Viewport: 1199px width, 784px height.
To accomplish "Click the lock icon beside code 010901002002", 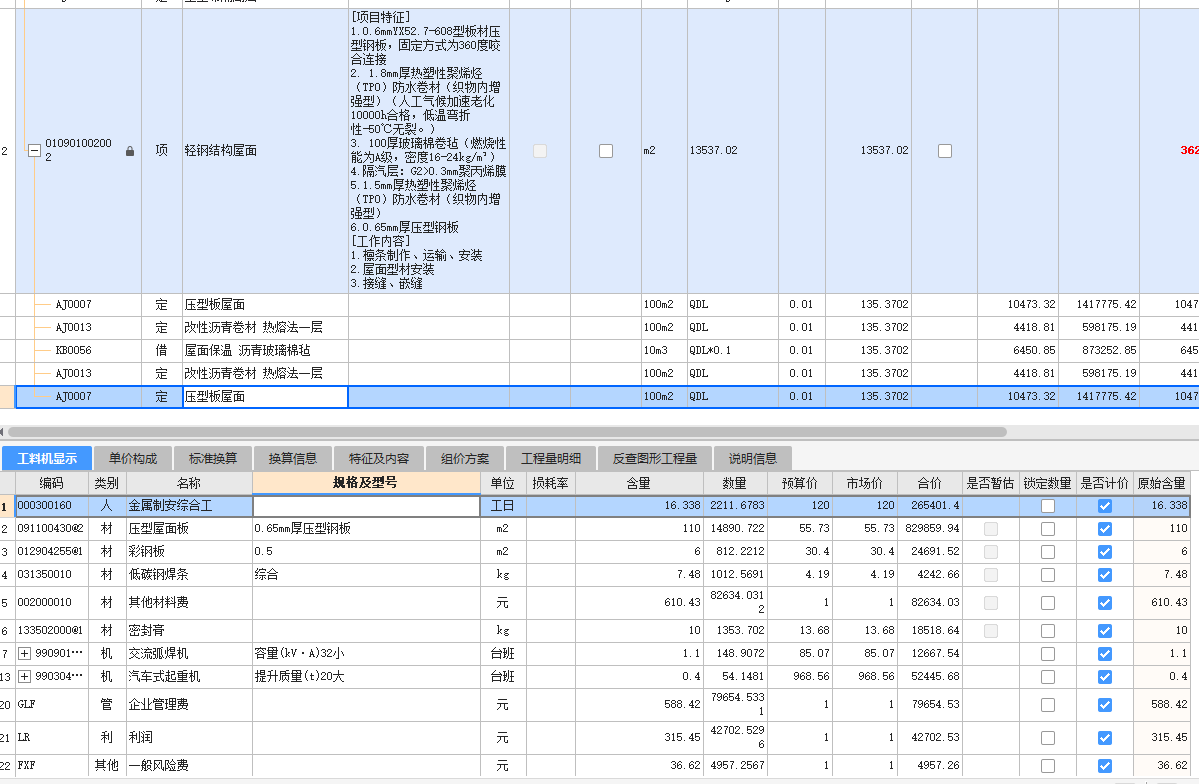I will pos(130,151).
